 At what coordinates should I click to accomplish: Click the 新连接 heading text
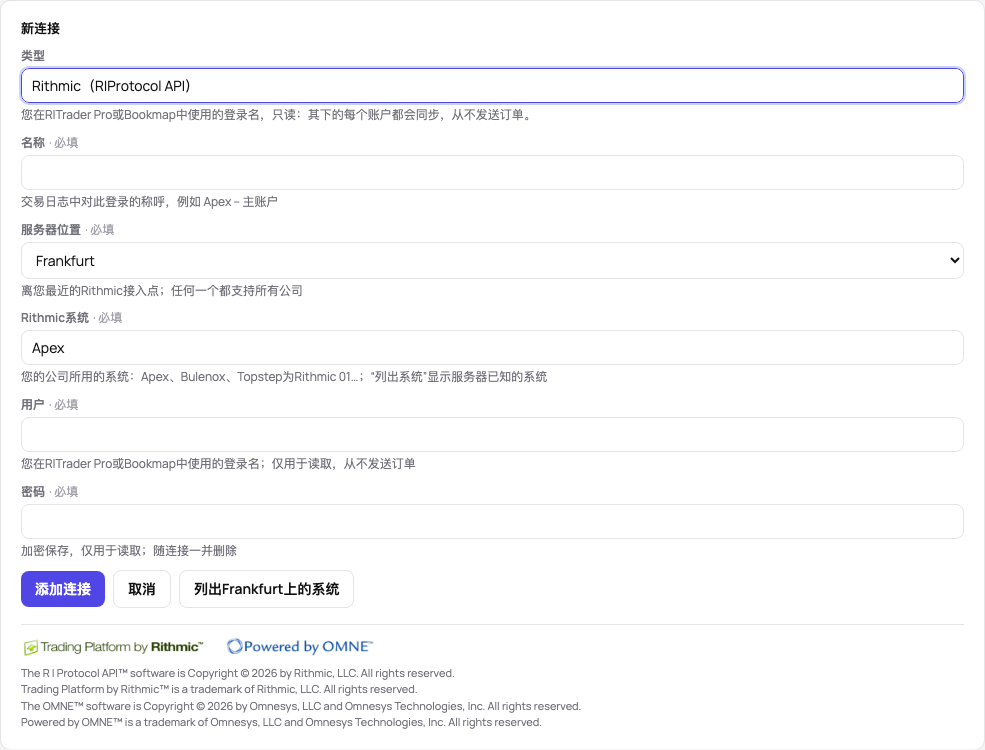[x=40, y=28]
